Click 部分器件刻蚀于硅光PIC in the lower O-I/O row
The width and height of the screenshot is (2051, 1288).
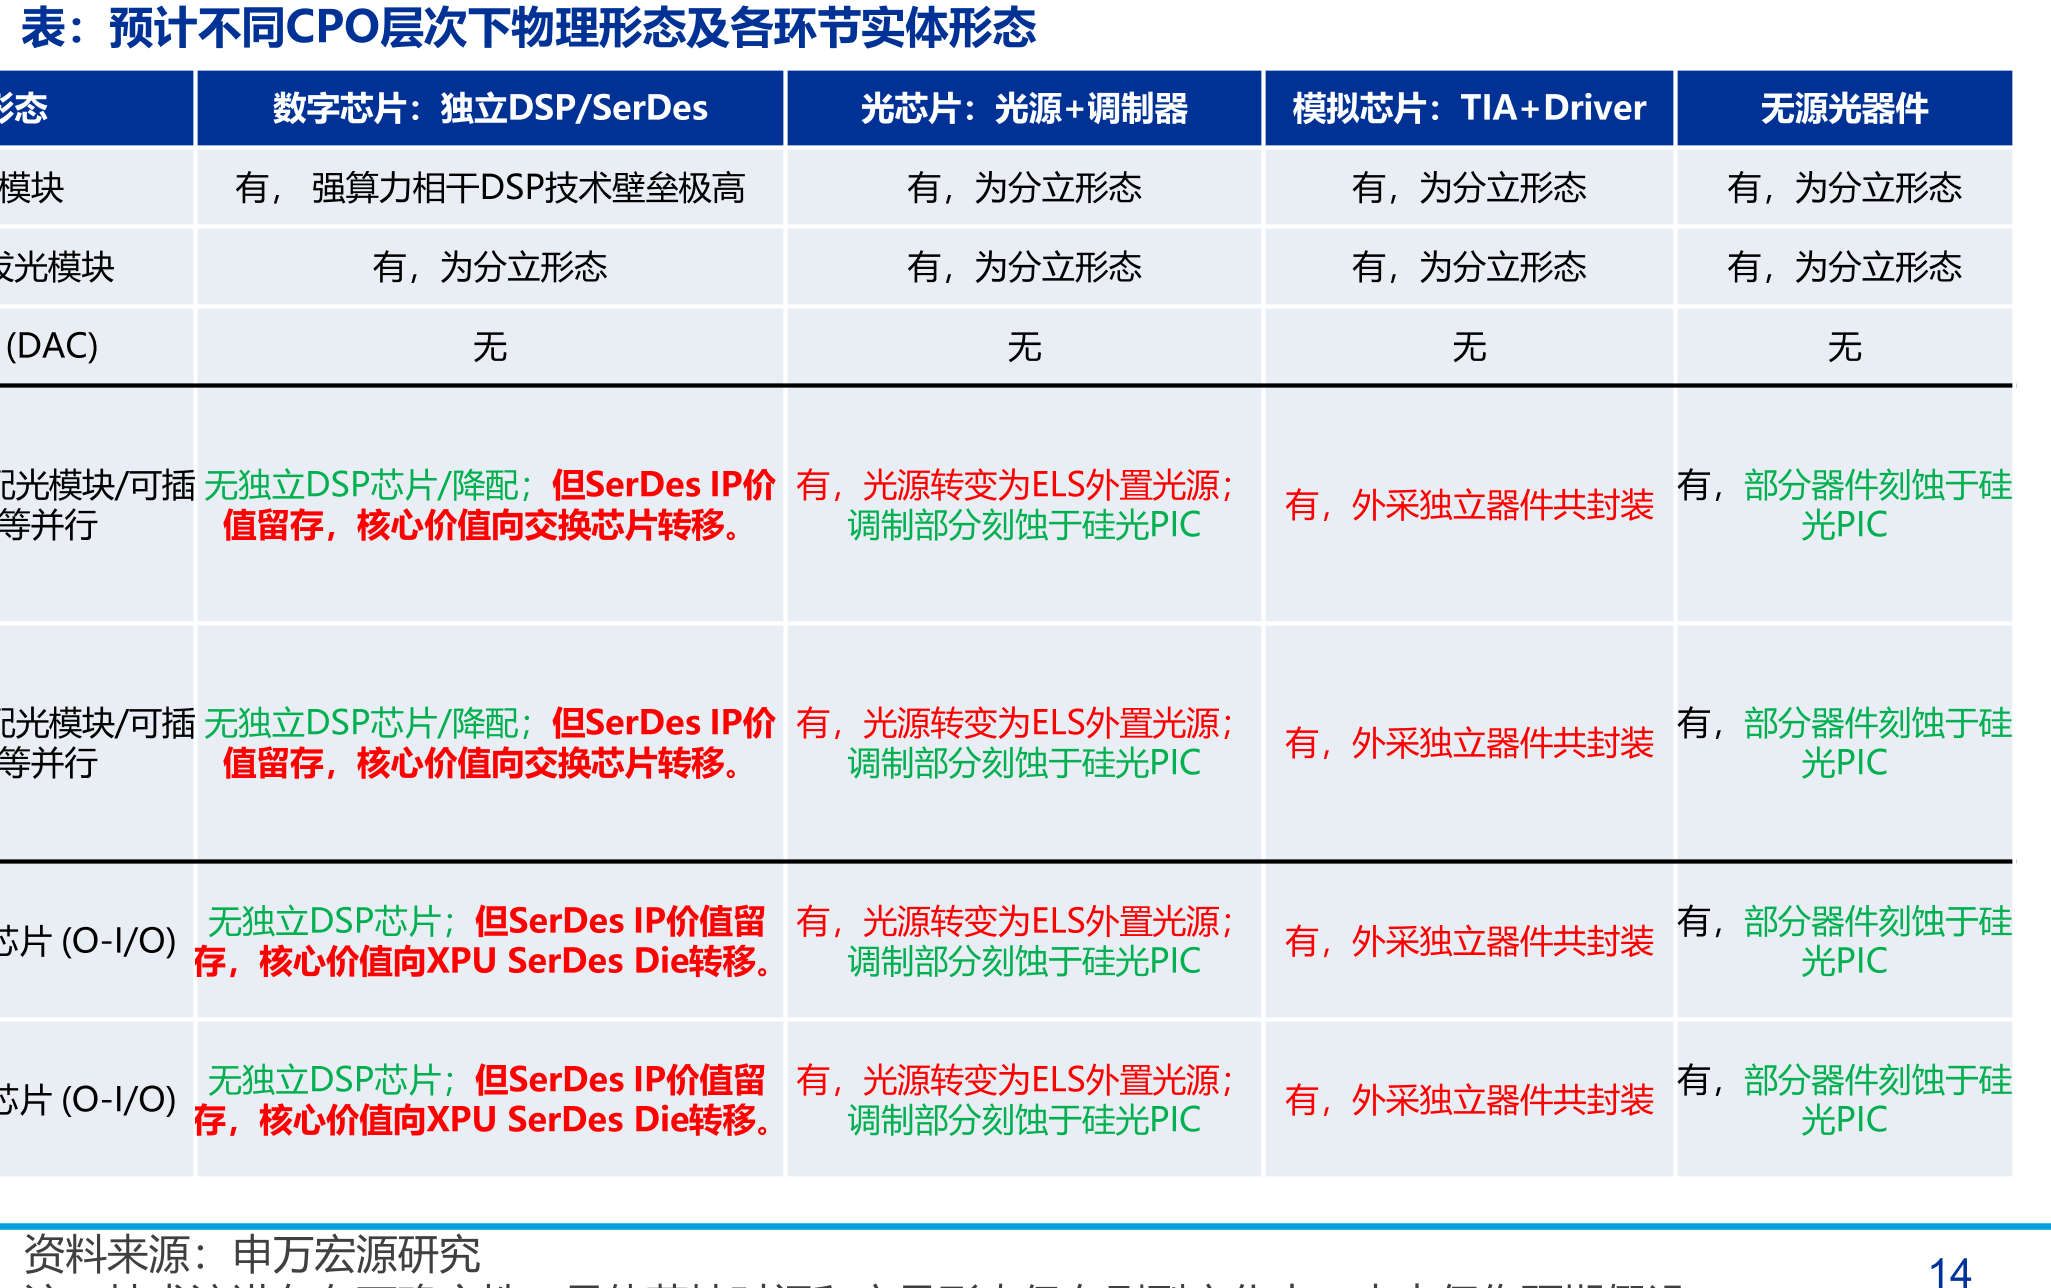pyautogui.click(x=1844, y=1100)
